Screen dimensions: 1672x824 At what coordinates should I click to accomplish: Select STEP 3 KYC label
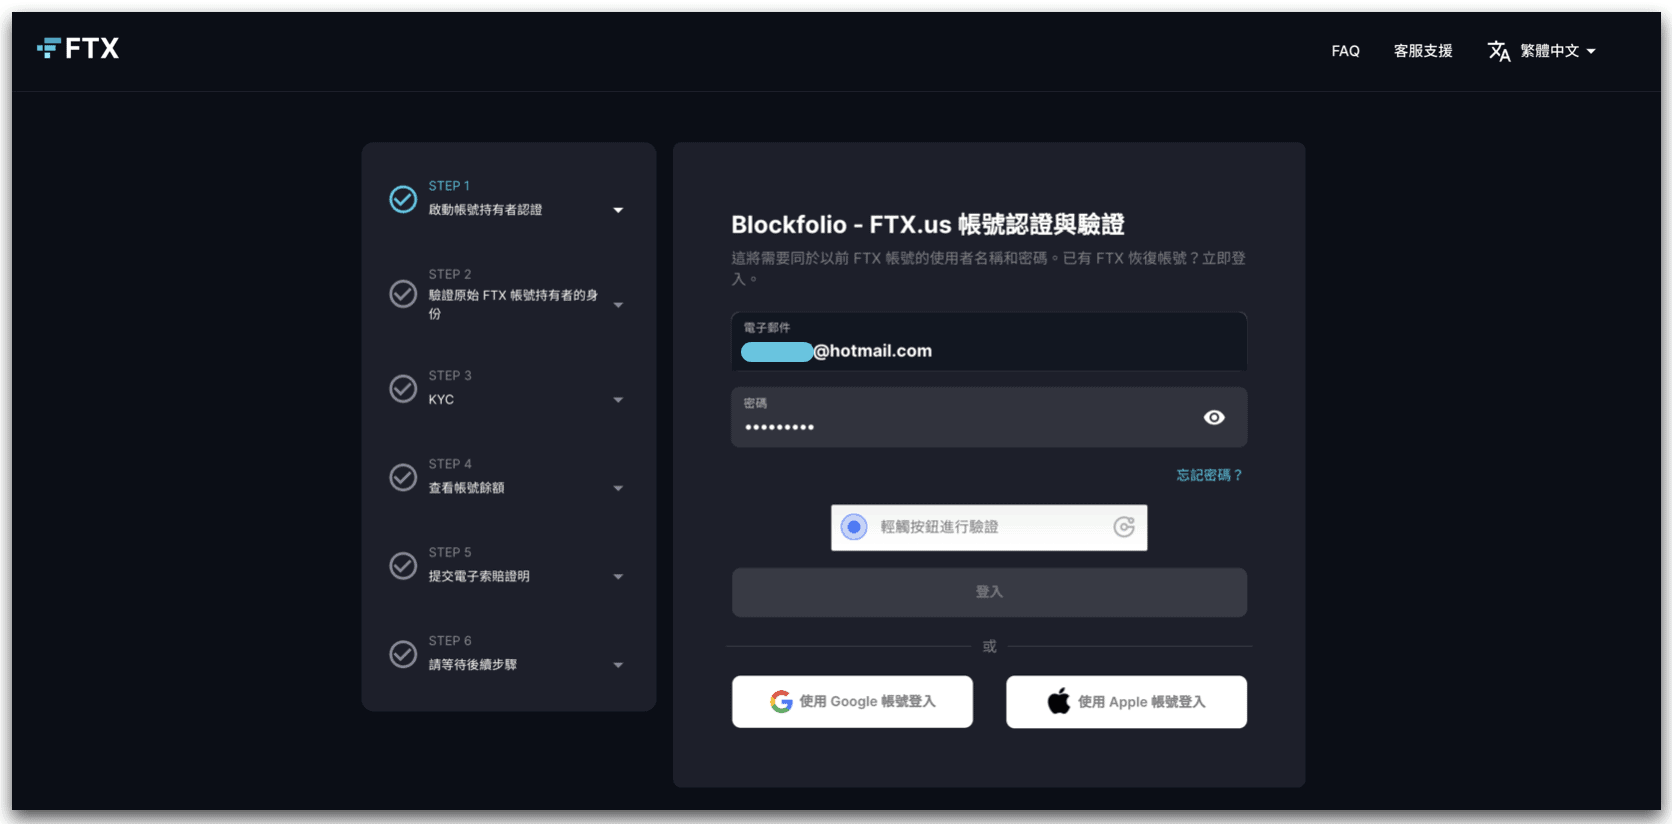click(x=441, y=399)
